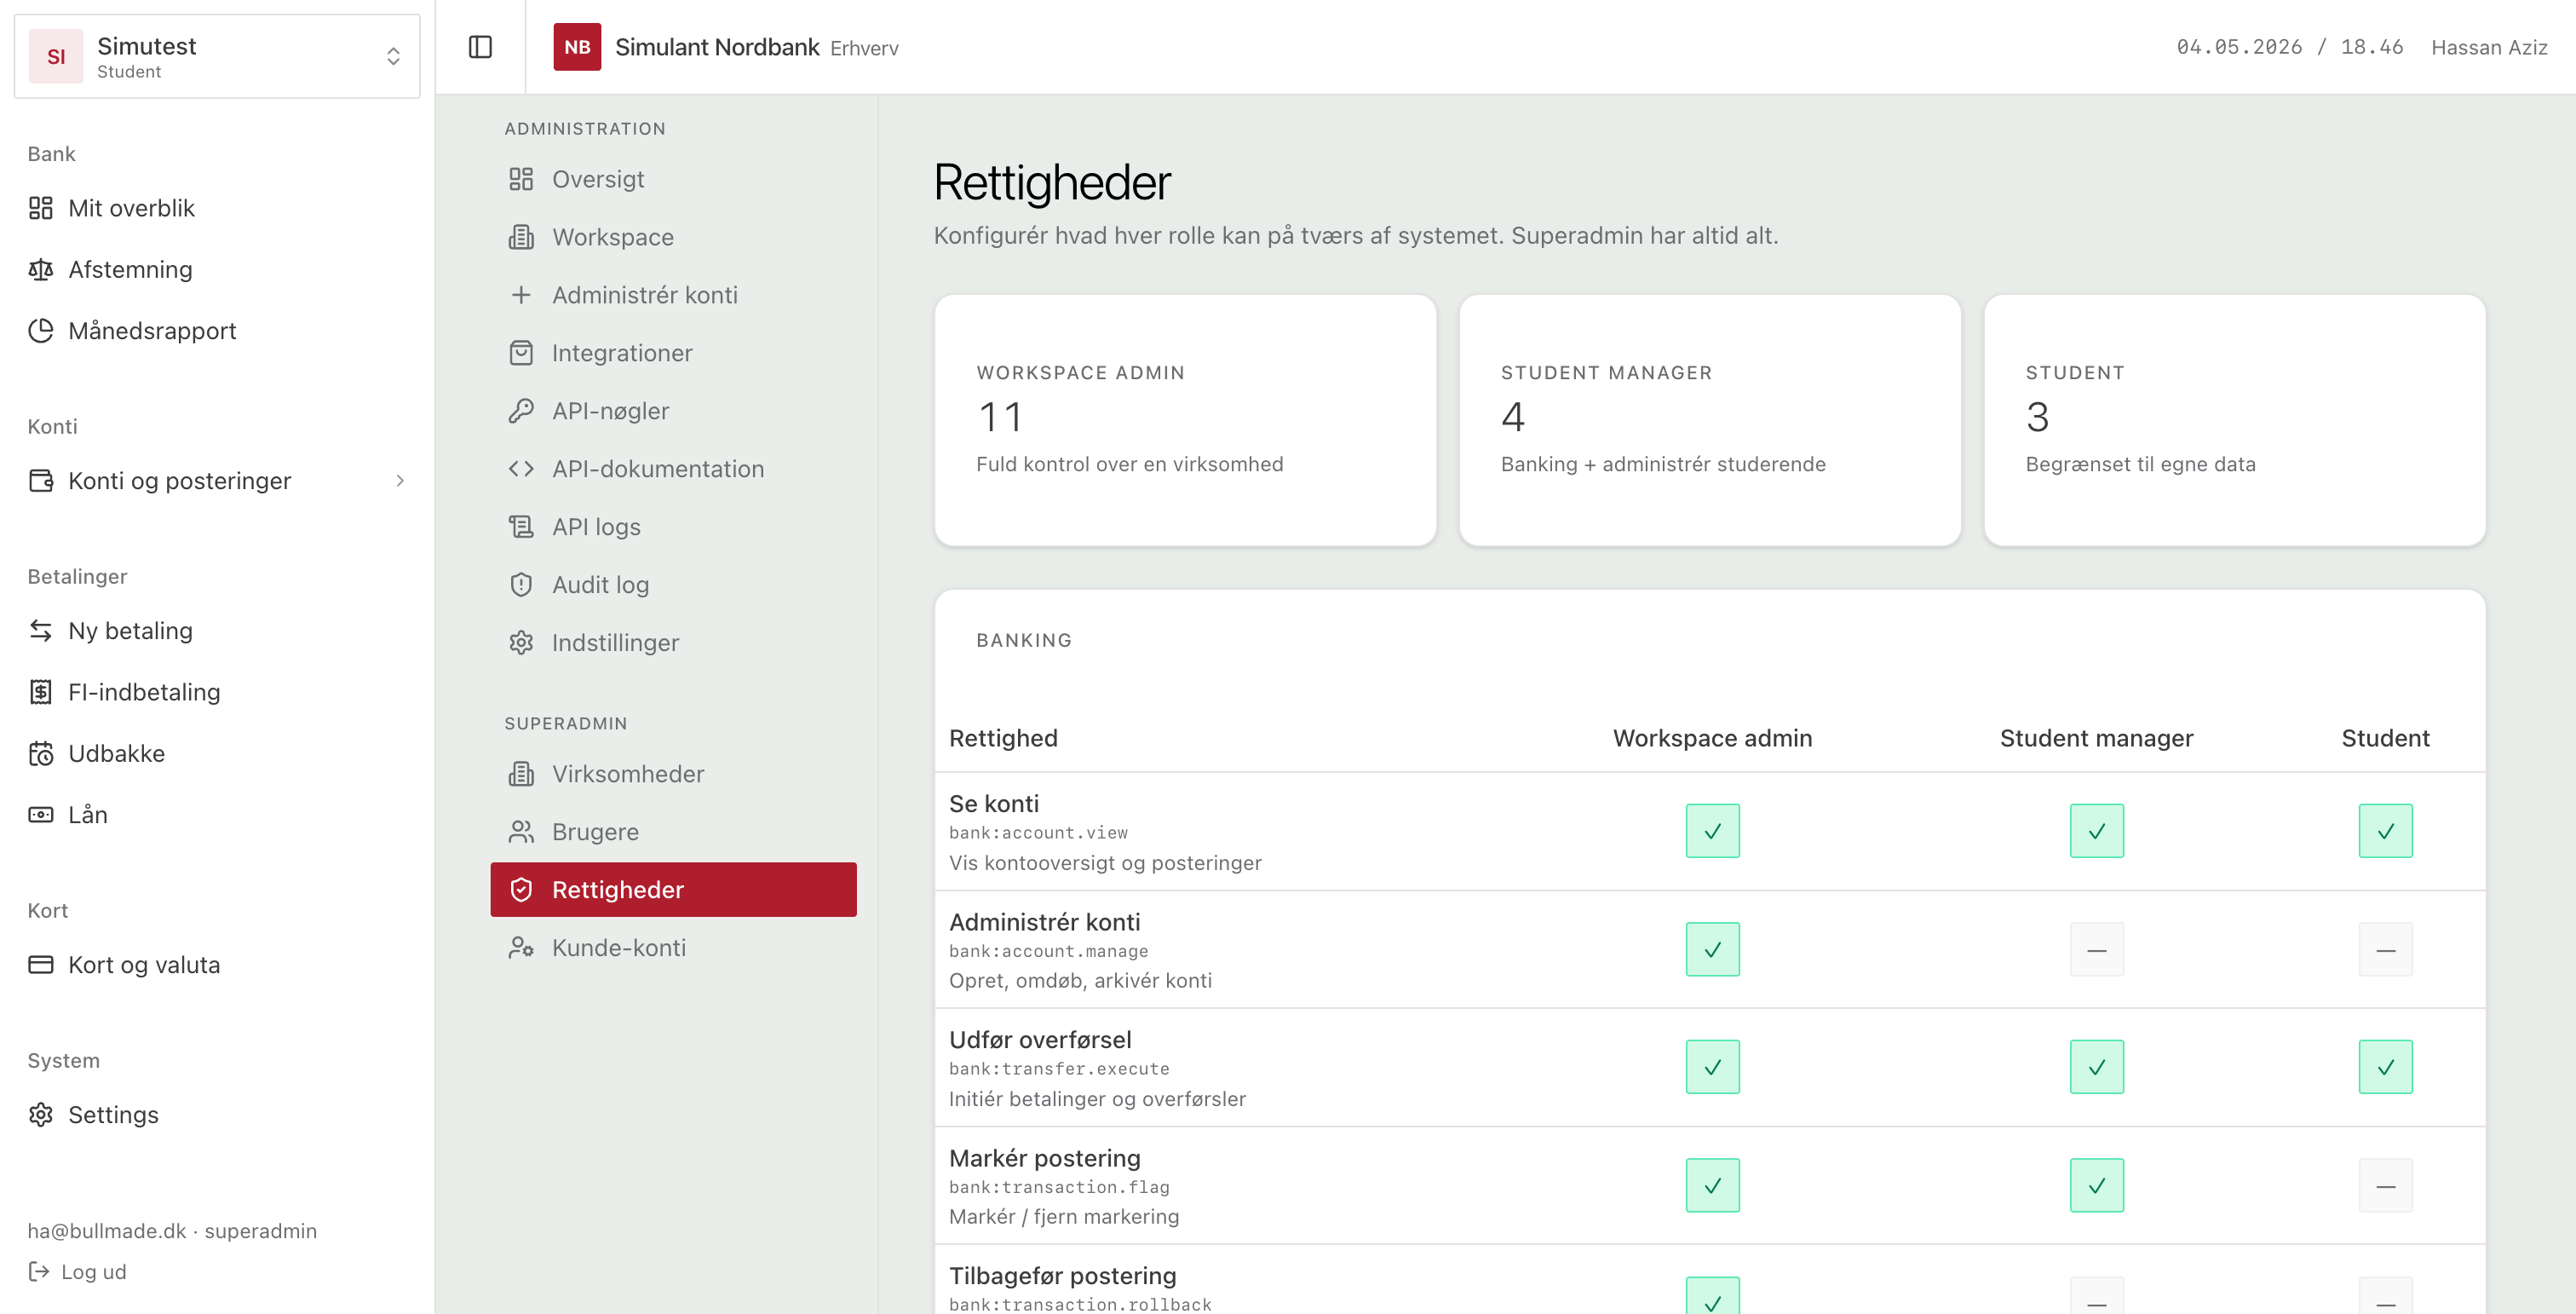Click the Student Manager summary card
Viewport: 2576px width, 1314px height.
pos(1709,420)
